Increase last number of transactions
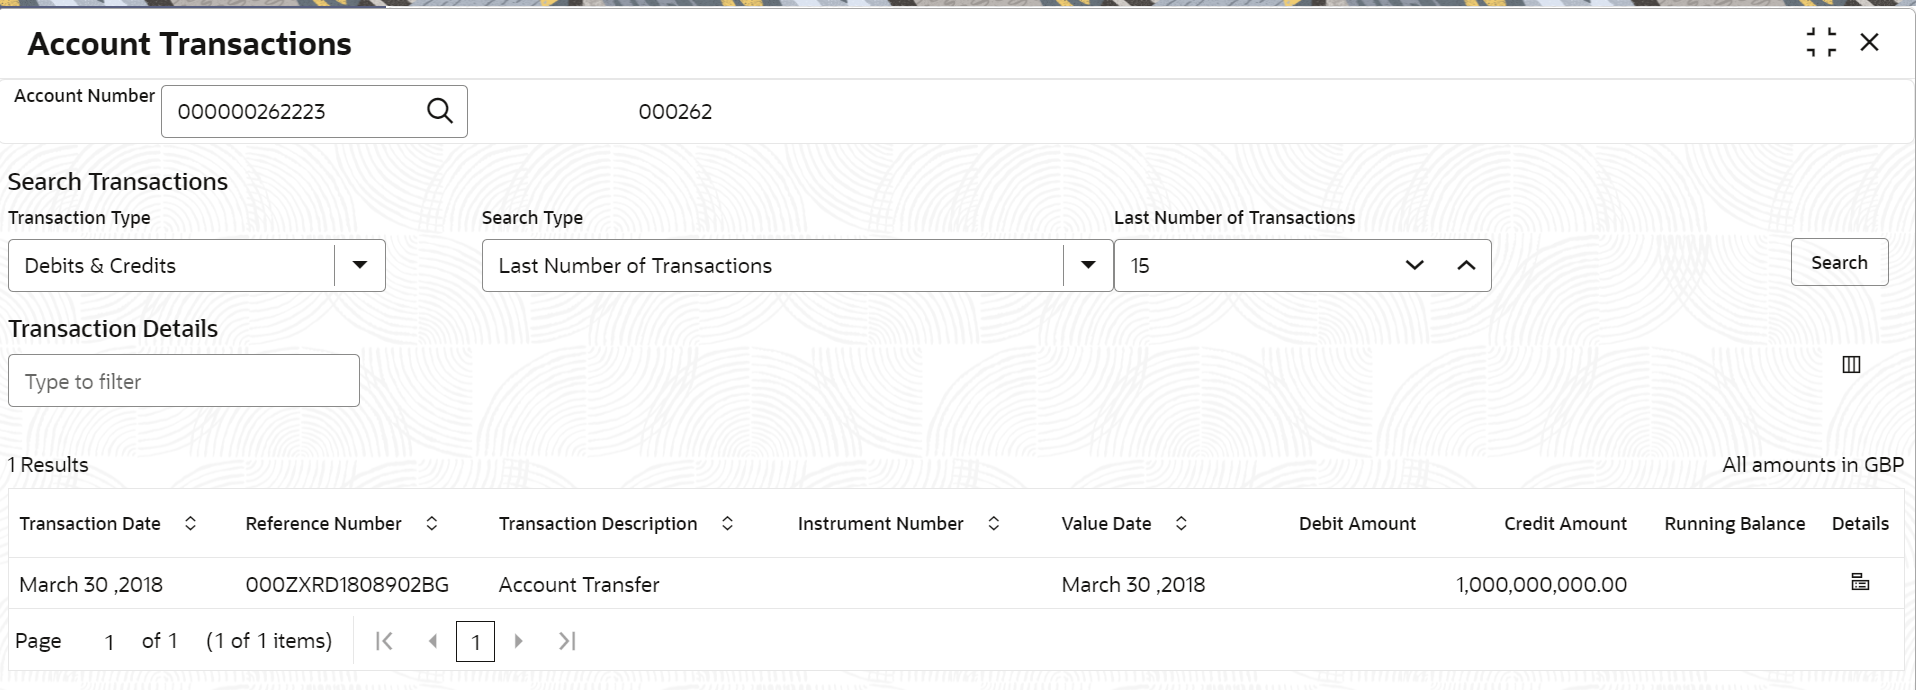Image resolution: width=1919 pixels, height=694 pixels. click(1466, 266)
